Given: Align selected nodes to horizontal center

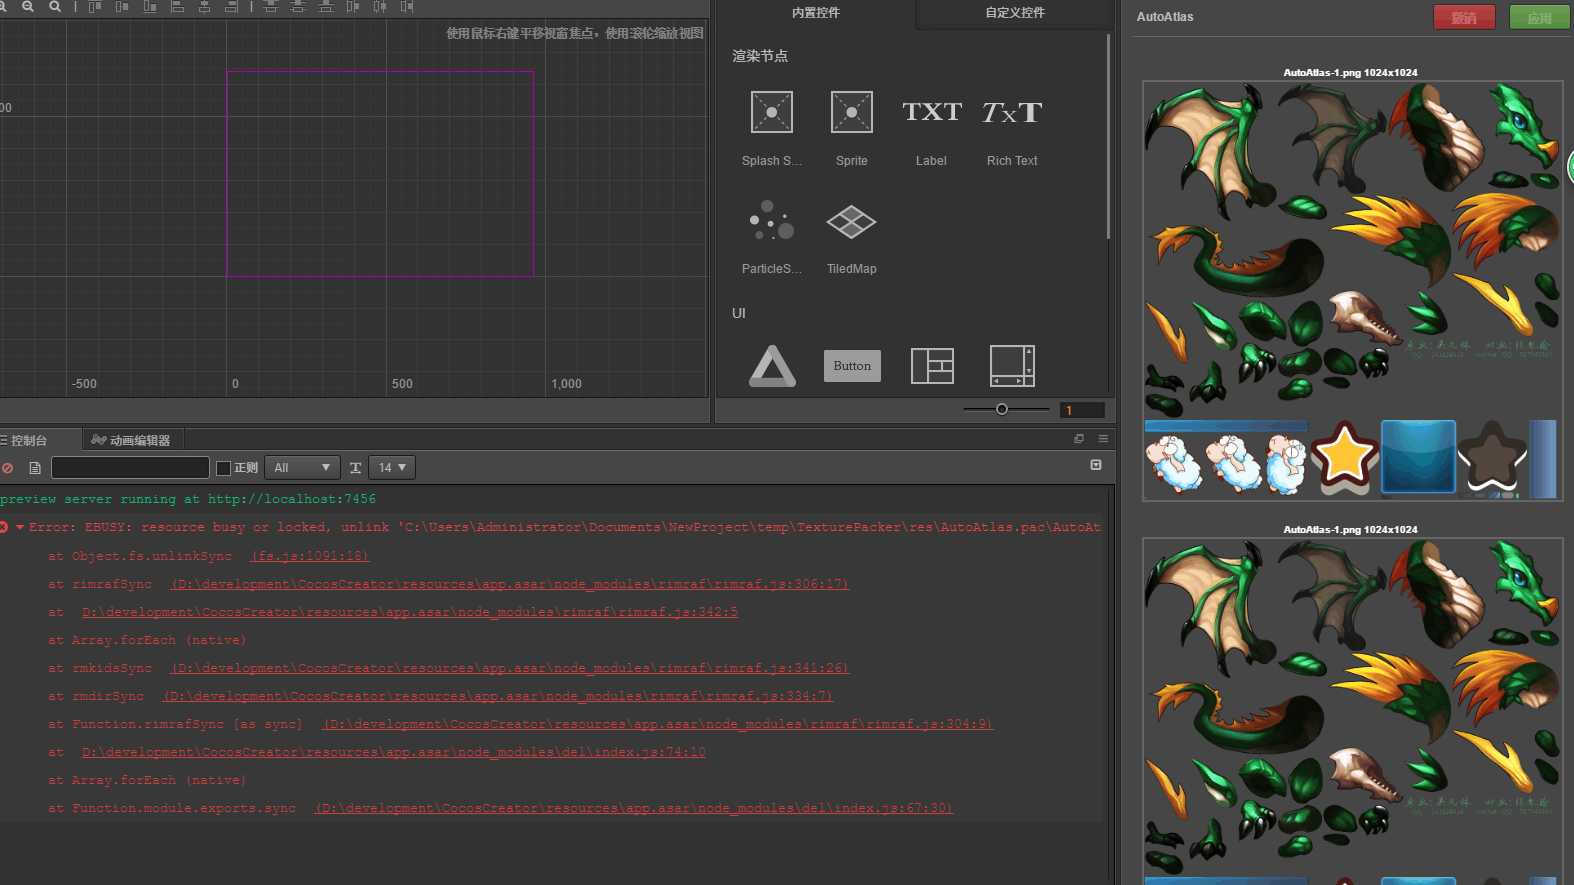Looking at the screenshot, I should click(205, 6).
